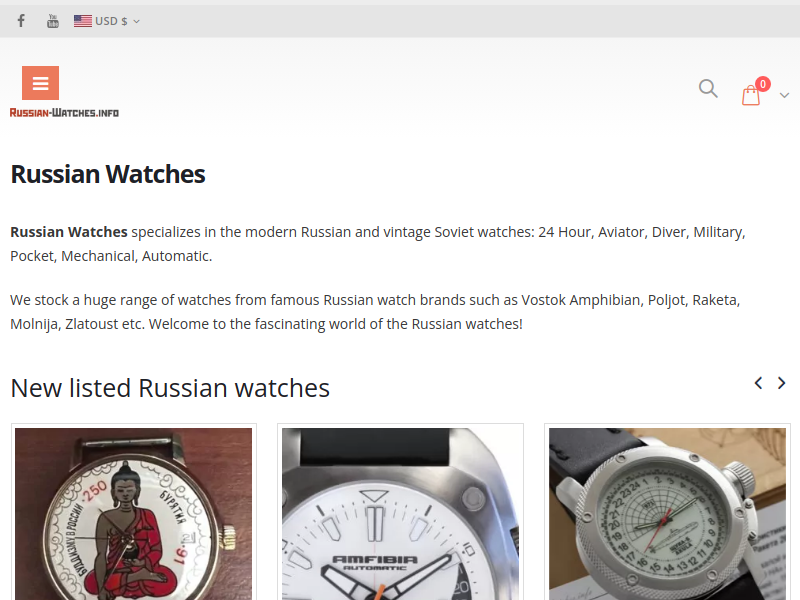Click the US flag currency icon
Viewport: 800px width, 600px height.
pyautogui.click(x=83, y=21)
